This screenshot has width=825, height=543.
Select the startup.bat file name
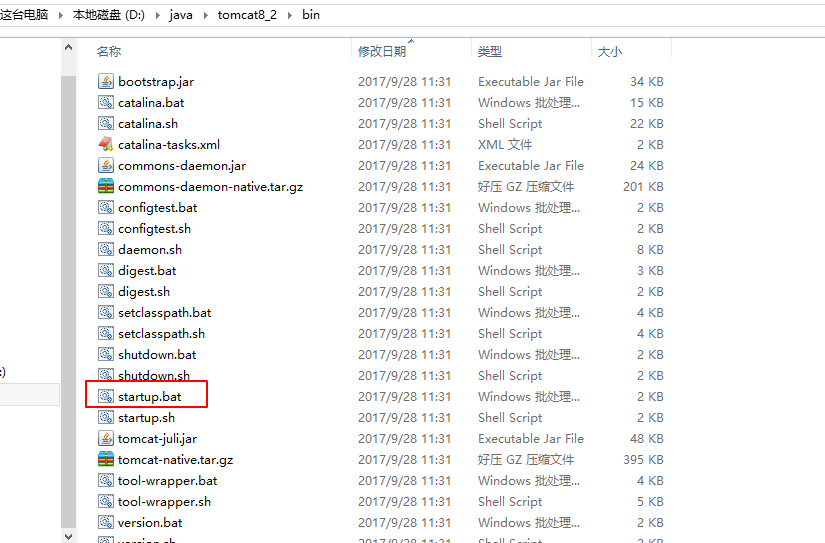[149, 396]
